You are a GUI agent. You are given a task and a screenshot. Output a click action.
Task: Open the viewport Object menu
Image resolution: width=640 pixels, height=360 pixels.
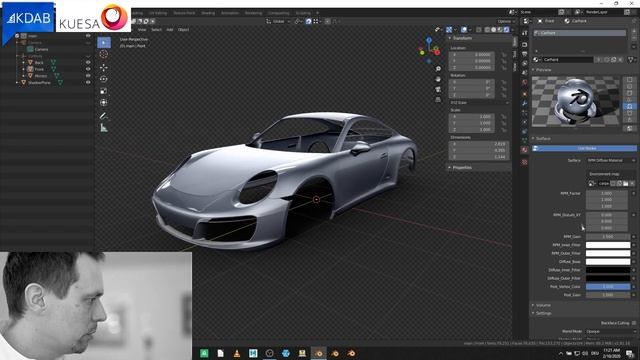pyautogui.click(x=183, y=30)
